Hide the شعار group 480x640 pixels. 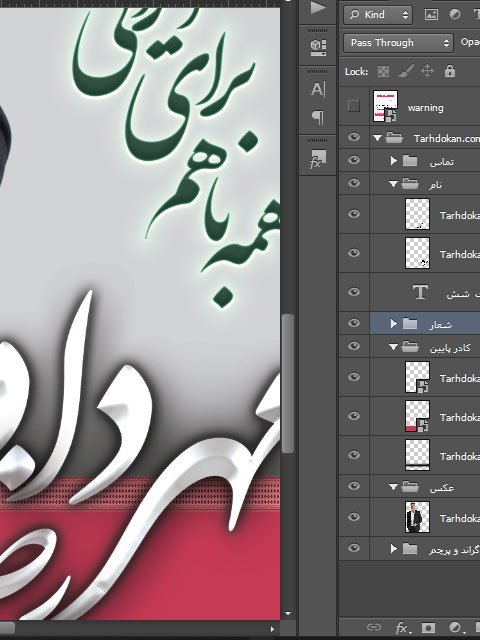[354, 323]
